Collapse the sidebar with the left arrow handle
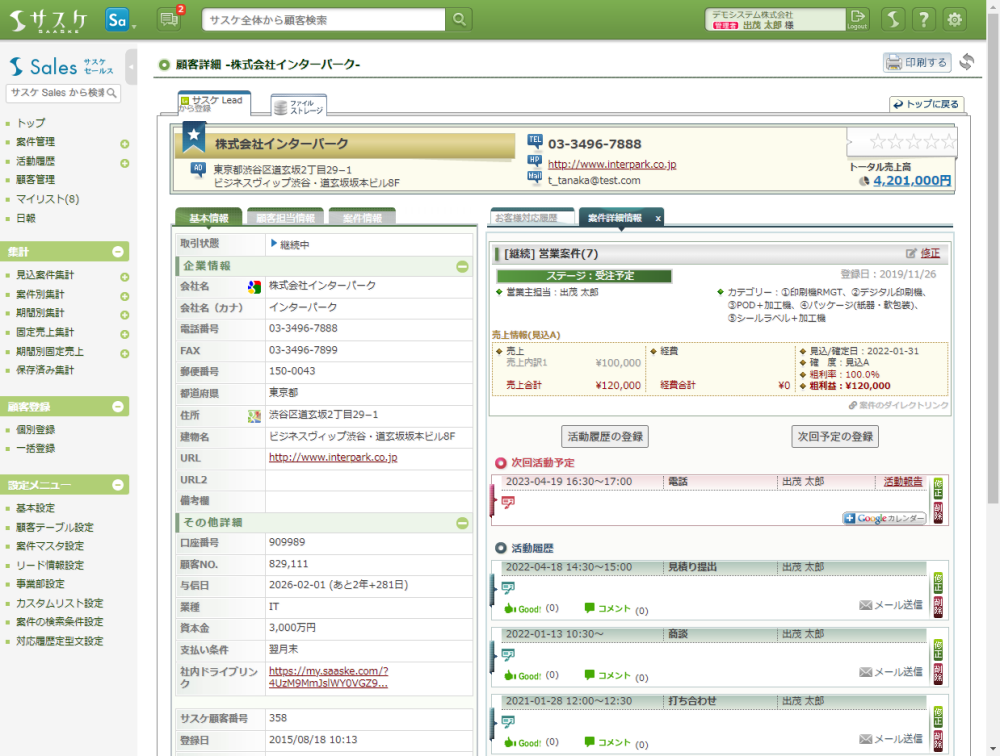This screenshot has width=1000, height=756. pos(132,67)
